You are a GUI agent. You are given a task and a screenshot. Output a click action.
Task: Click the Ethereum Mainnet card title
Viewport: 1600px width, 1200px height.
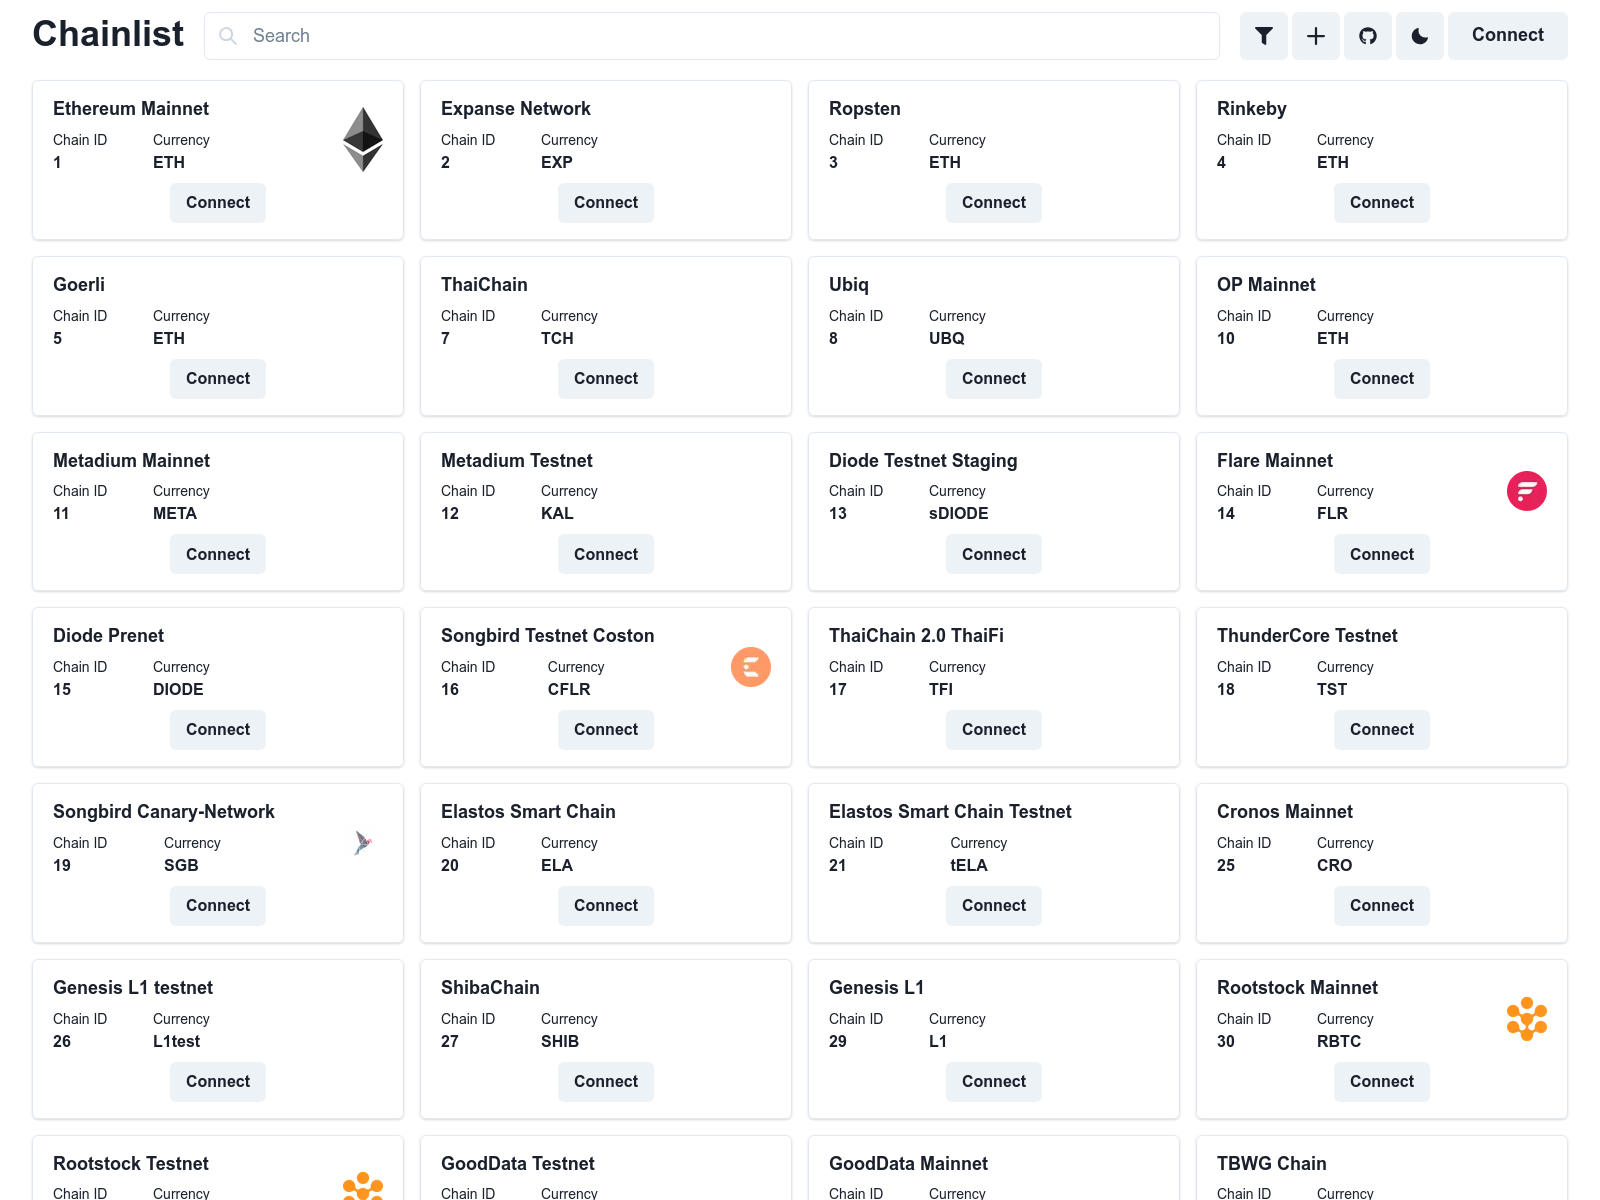(131, 109)
